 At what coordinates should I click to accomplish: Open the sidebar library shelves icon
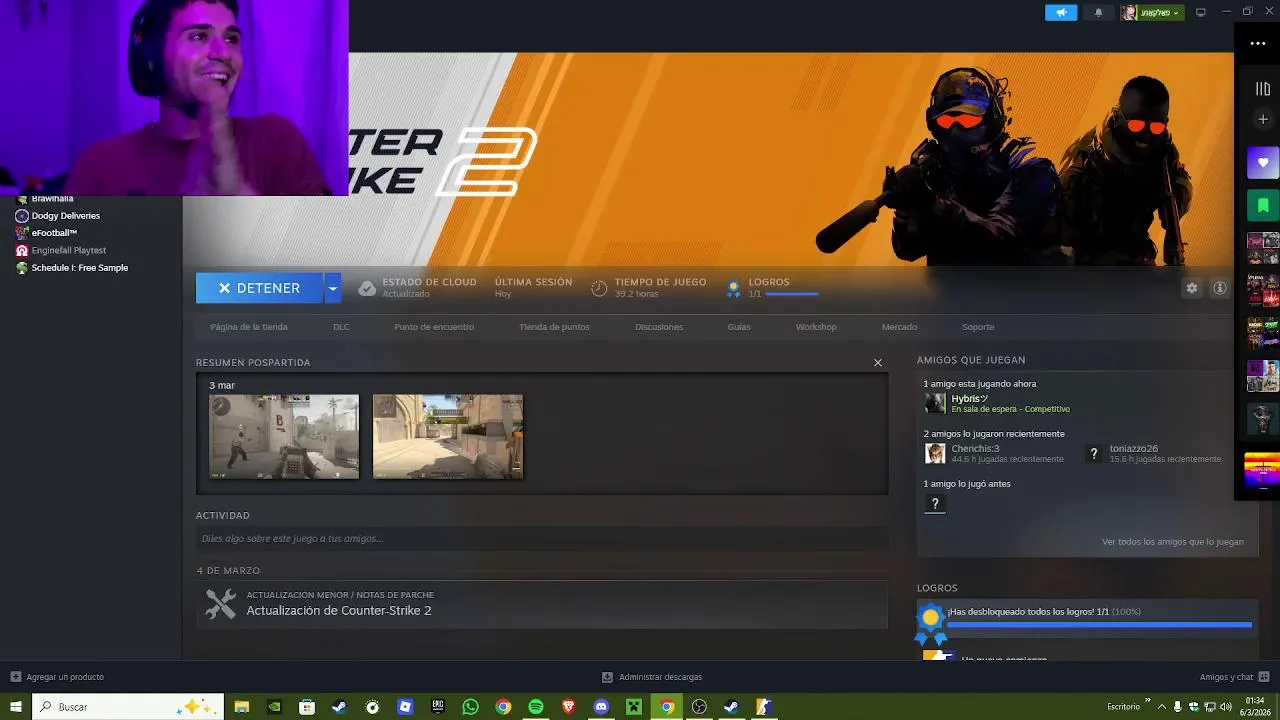tap(1263, 89)
